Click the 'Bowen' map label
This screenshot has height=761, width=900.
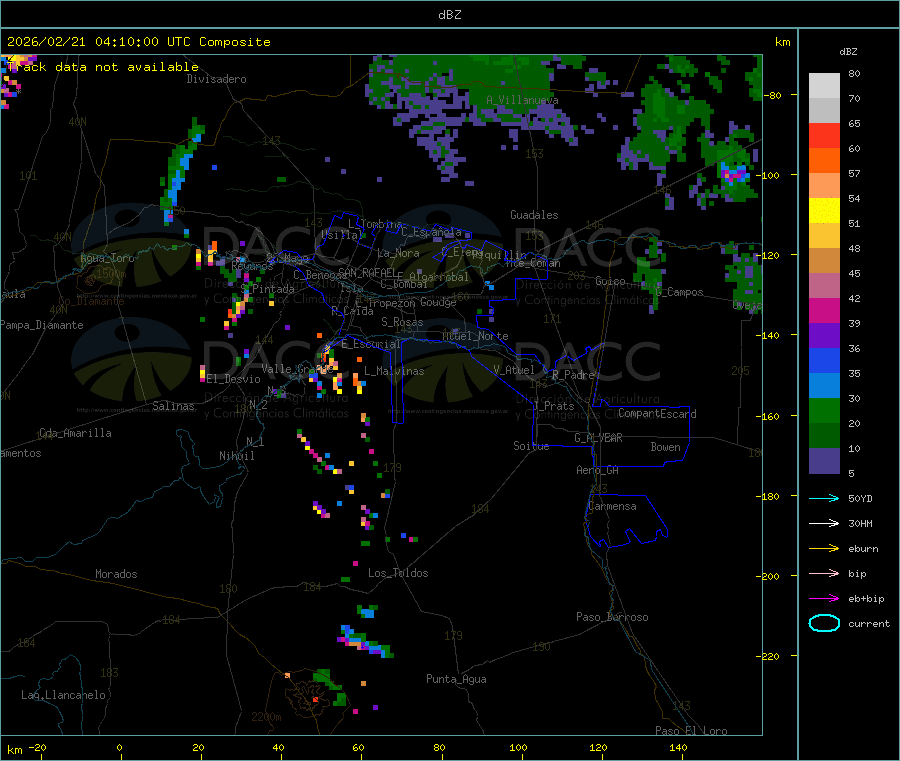(666, 447)
